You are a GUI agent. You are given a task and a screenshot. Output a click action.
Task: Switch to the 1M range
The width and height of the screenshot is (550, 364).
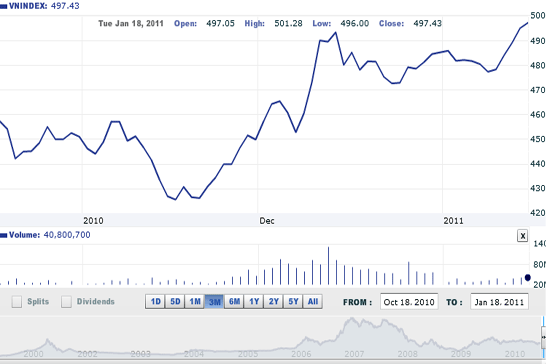(x=195, y=302)
